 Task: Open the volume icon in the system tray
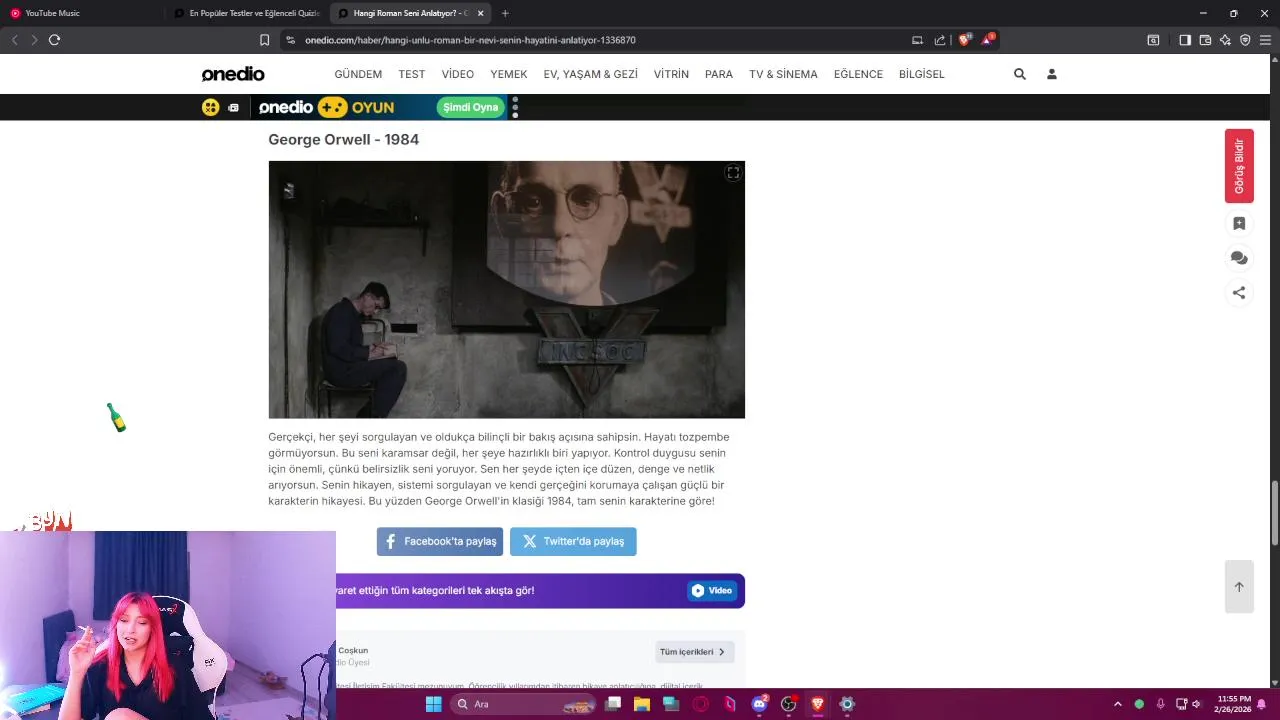tap(1196, 704)
